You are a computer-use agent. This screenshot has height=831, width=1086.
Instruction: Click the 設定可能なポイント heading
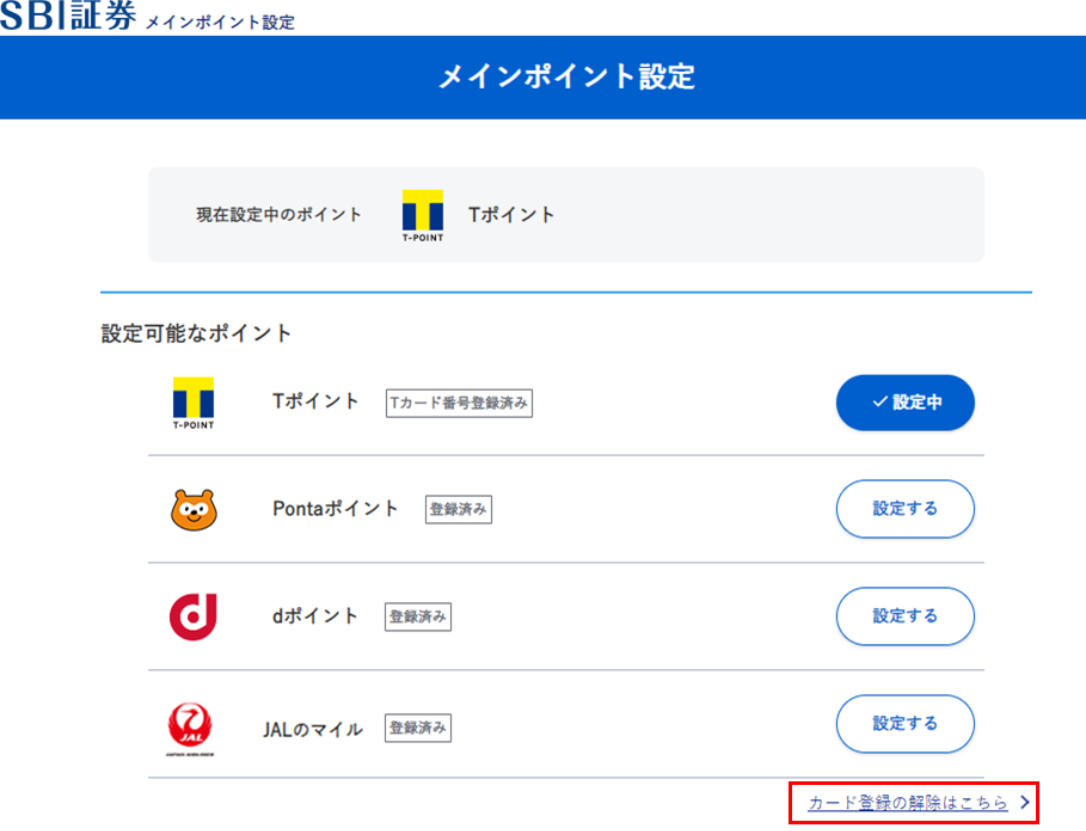197,333
